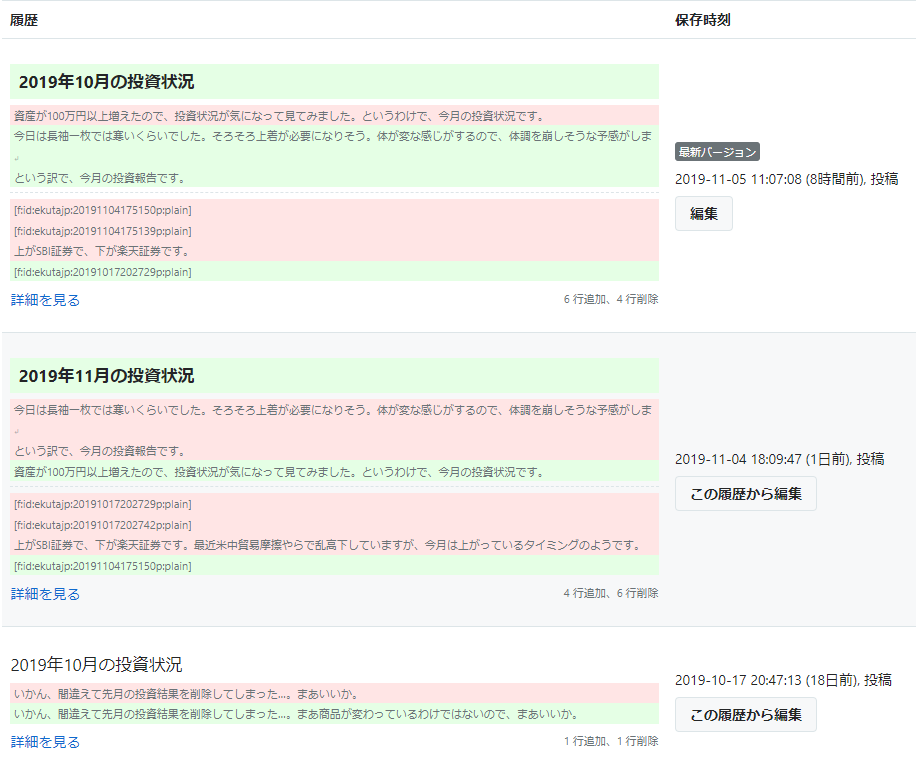Click removed line 20191104175139p:plain in first entry
The width and height of the screenshot is (916, 763).
tap(334, 231)
